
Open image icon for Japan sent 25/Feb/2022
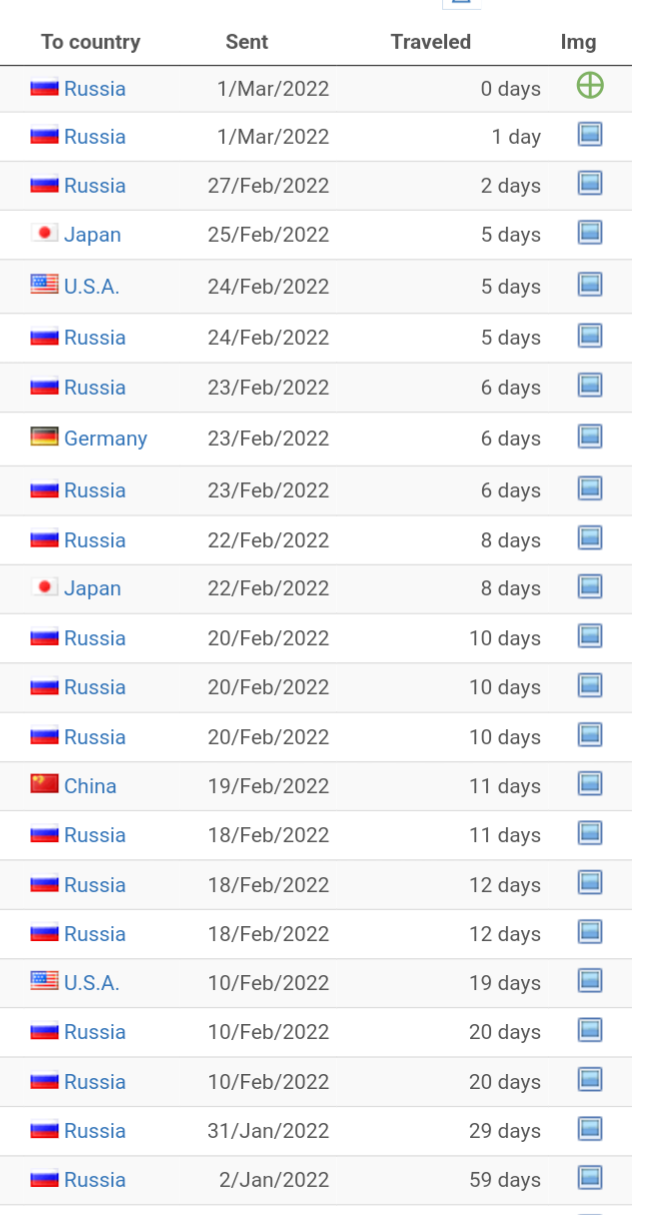pyautogui.click(x=590, y=234)
